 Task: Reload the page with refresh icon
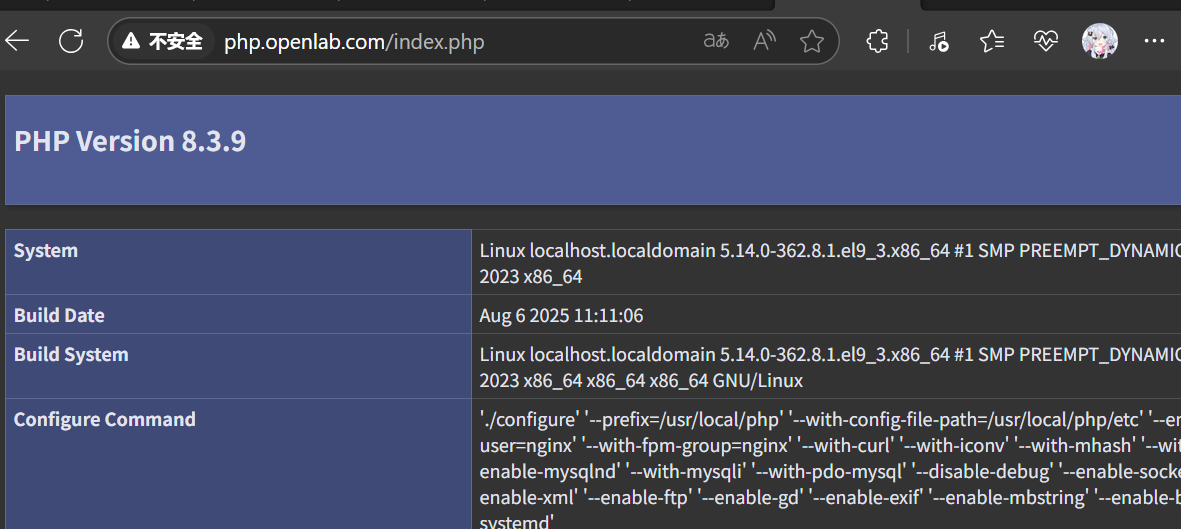tap(71, 41)
